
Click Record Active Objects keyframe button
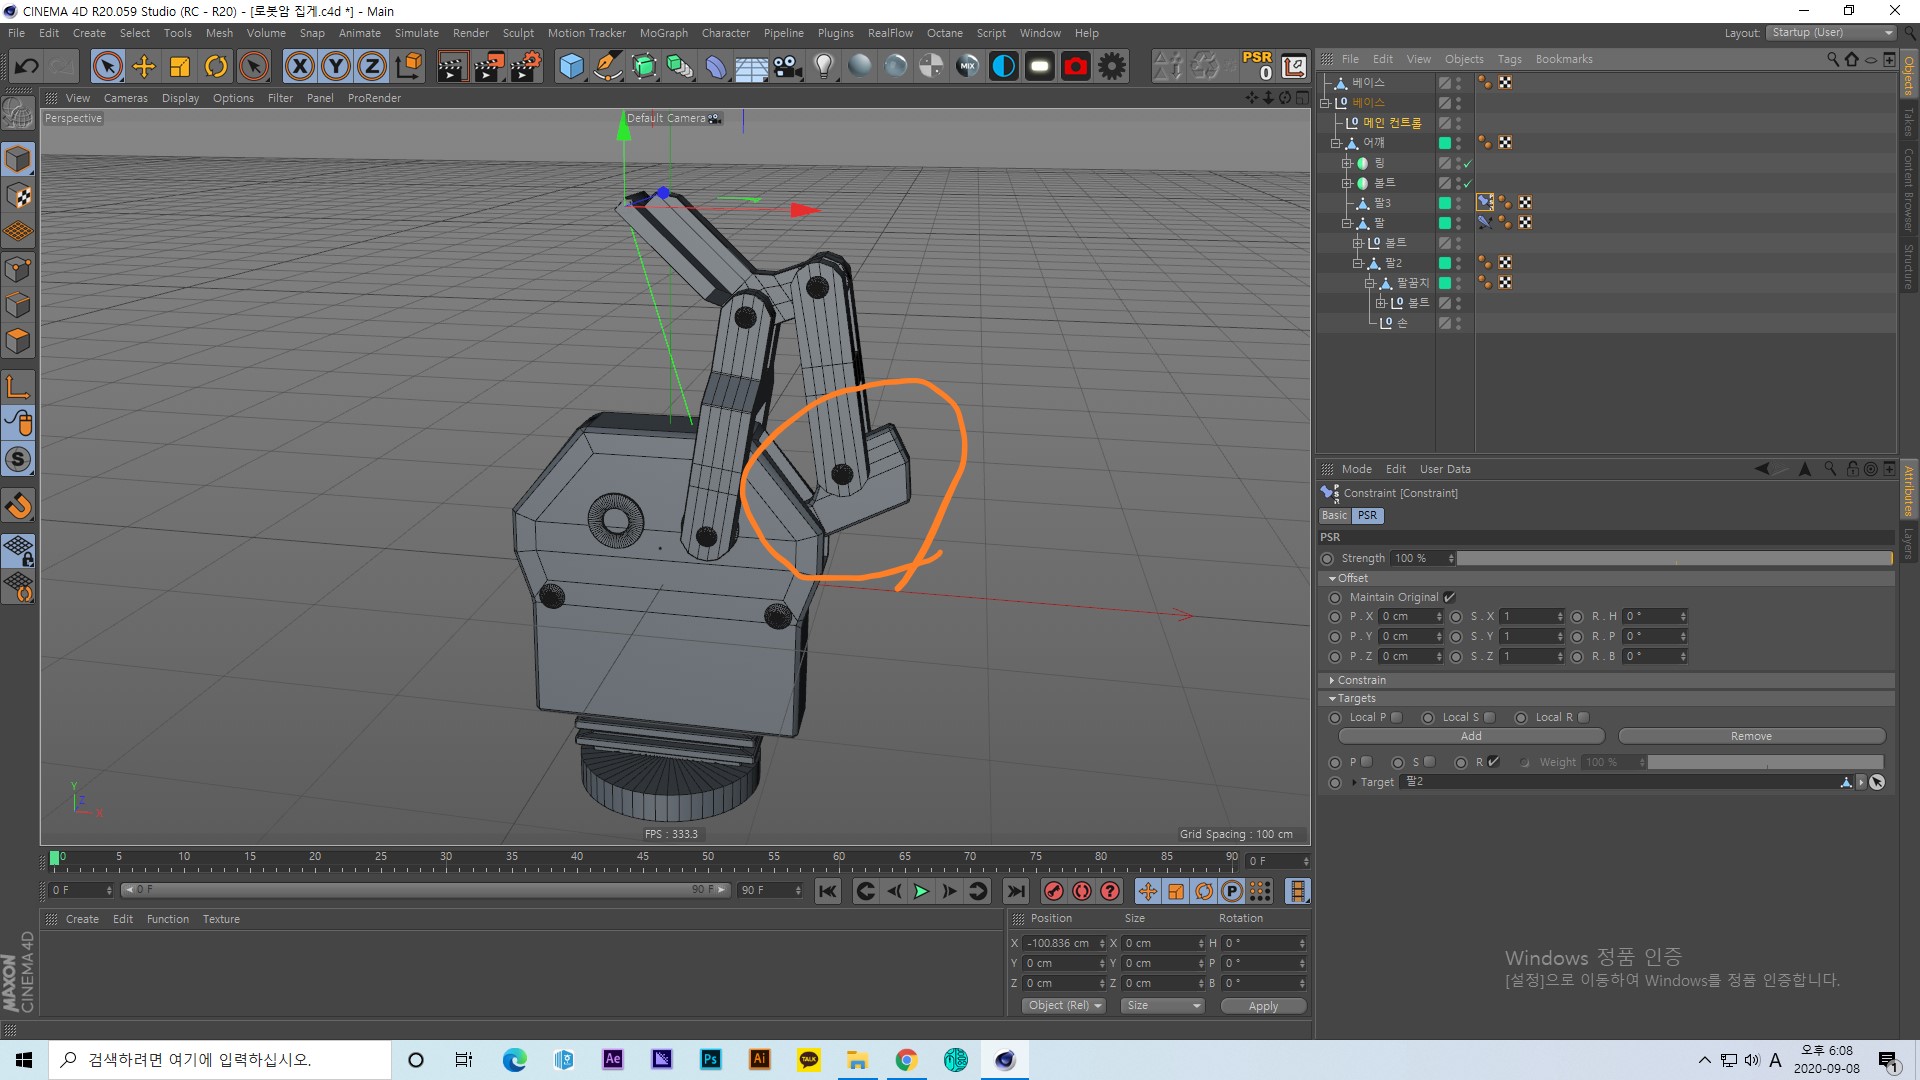[x=1054, y=891]
